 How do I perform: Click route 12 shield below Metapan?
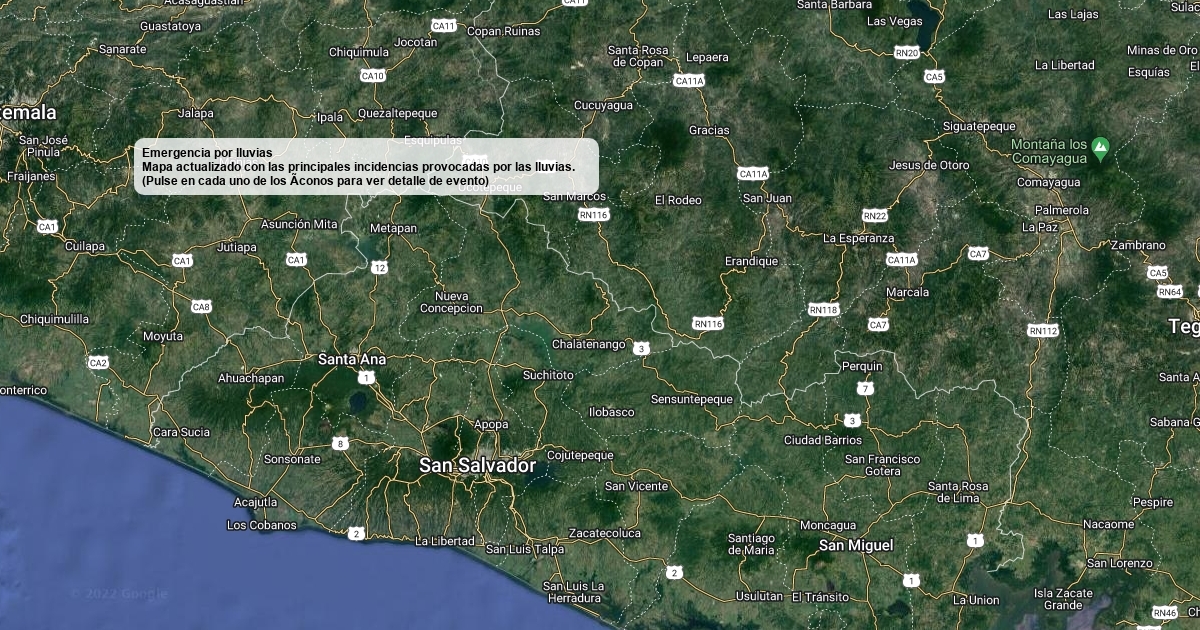coord(379,267)
